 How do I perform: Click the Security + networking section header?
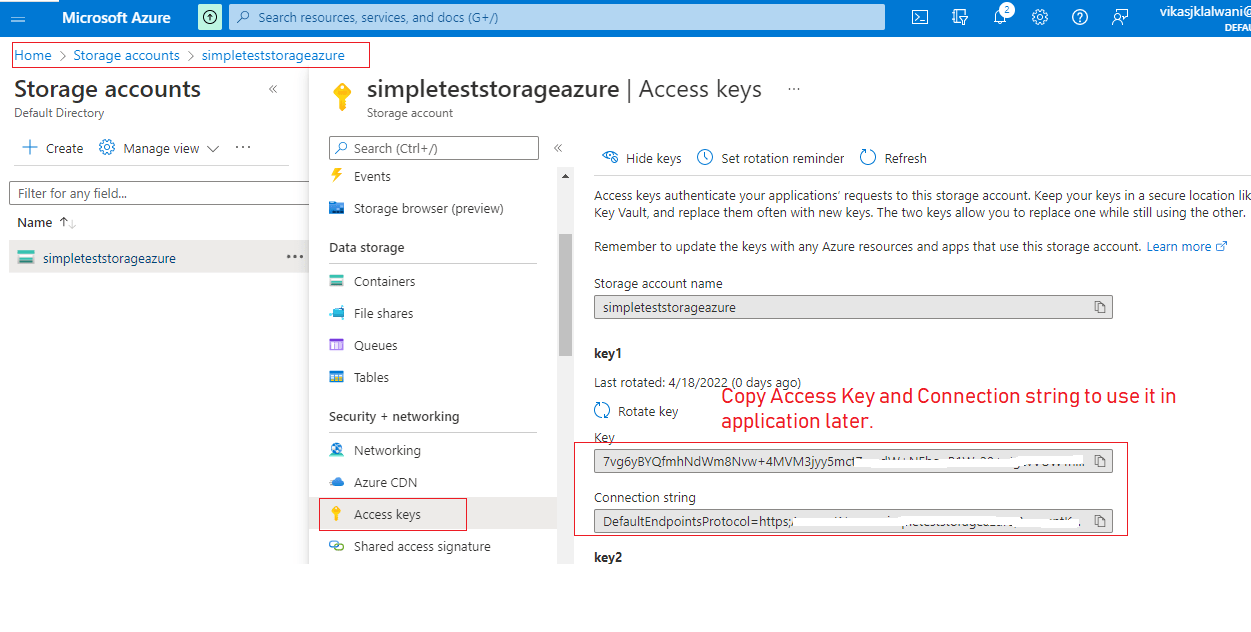(394, 416)
